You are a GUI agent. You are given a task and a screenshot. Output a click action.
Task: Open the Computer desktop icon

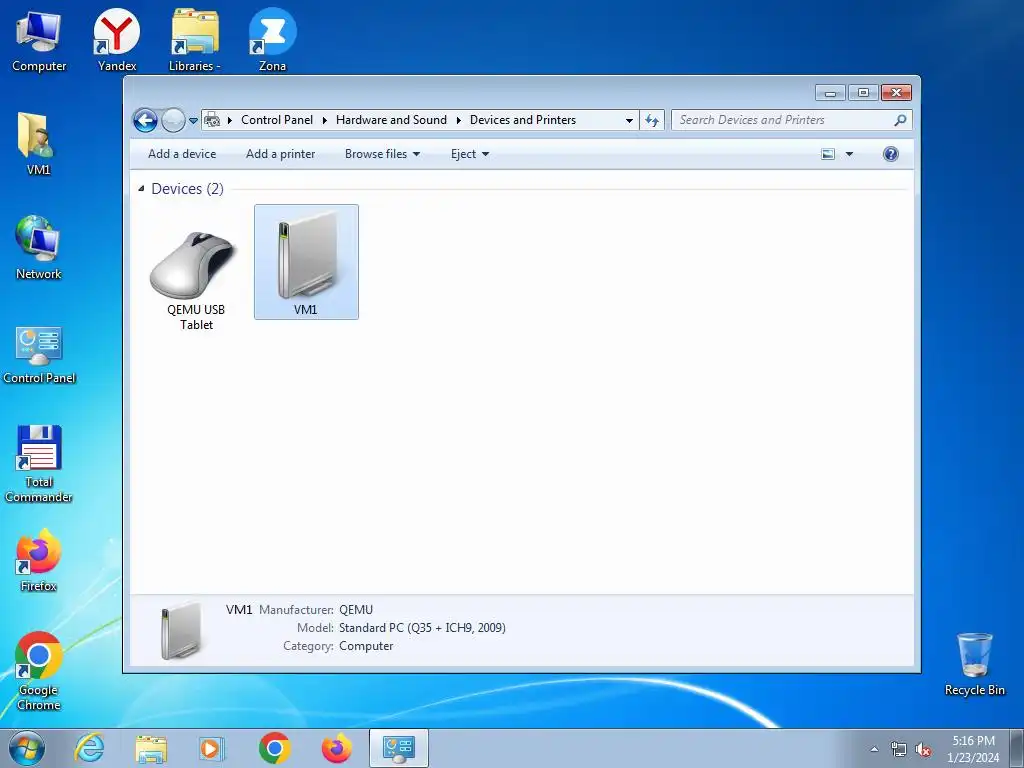point(39,40)
